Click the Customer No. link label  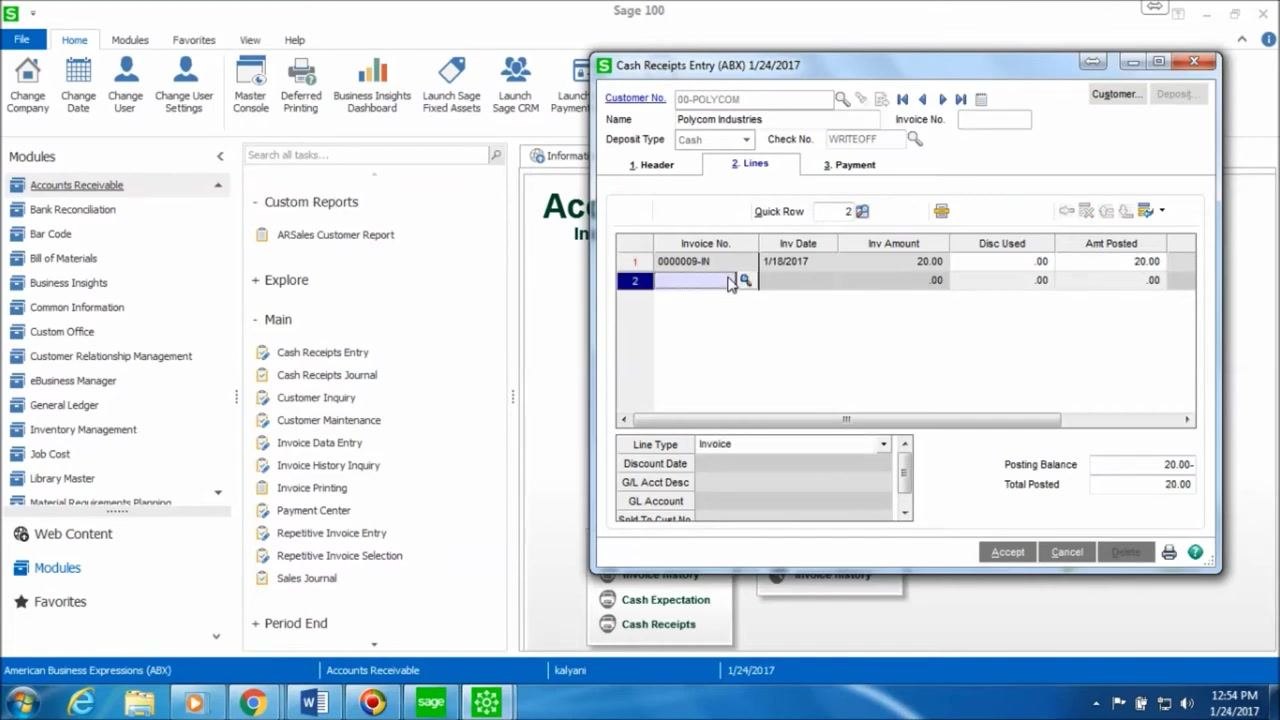click(635, 98)
